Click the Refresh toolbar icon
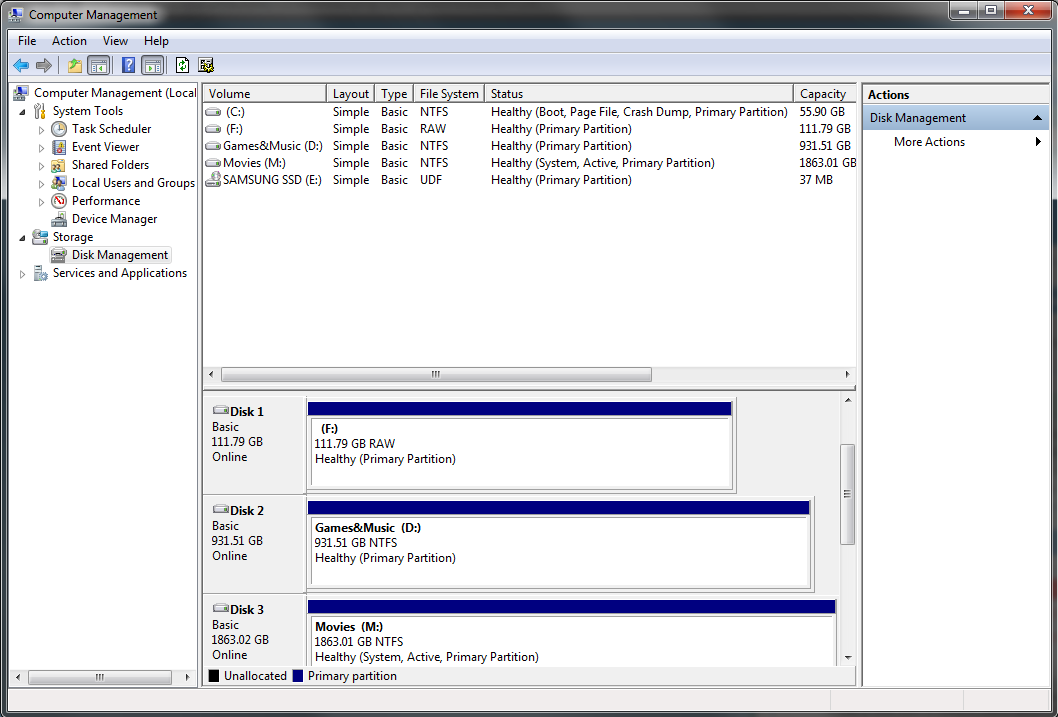 [182, 65]
